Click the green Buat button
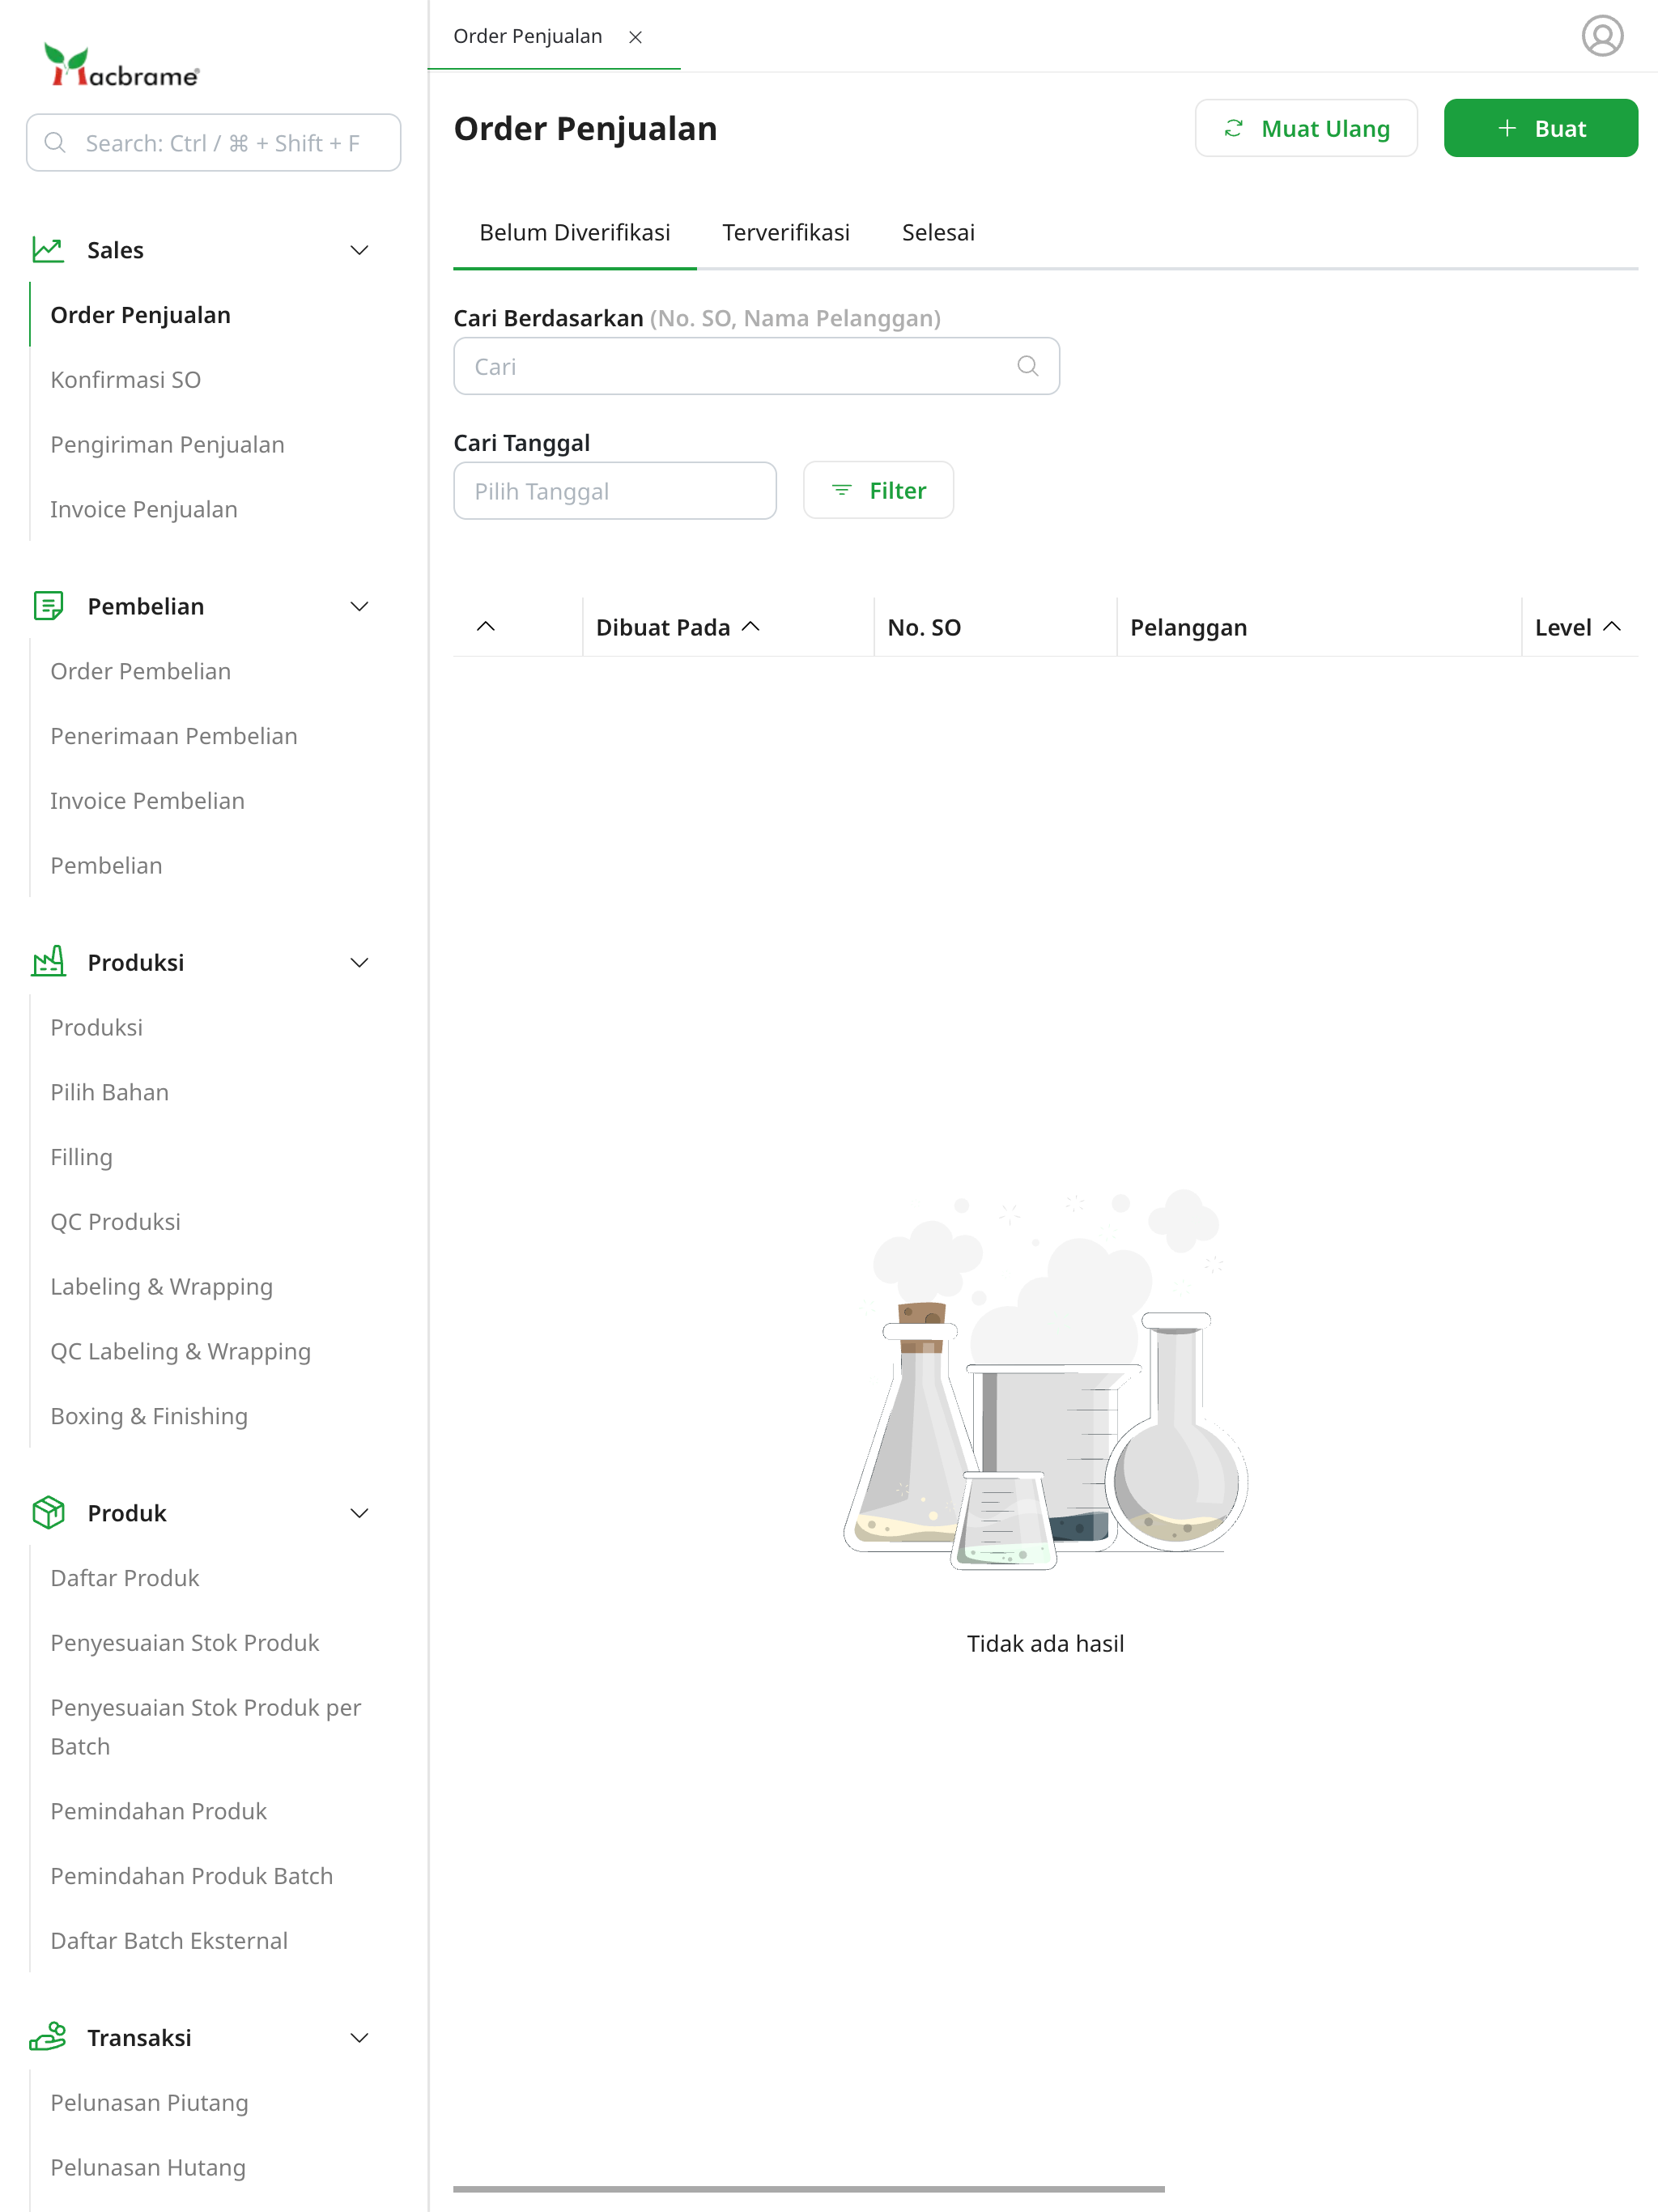Screen dimensions: 1658x2212 (1539, 128)
